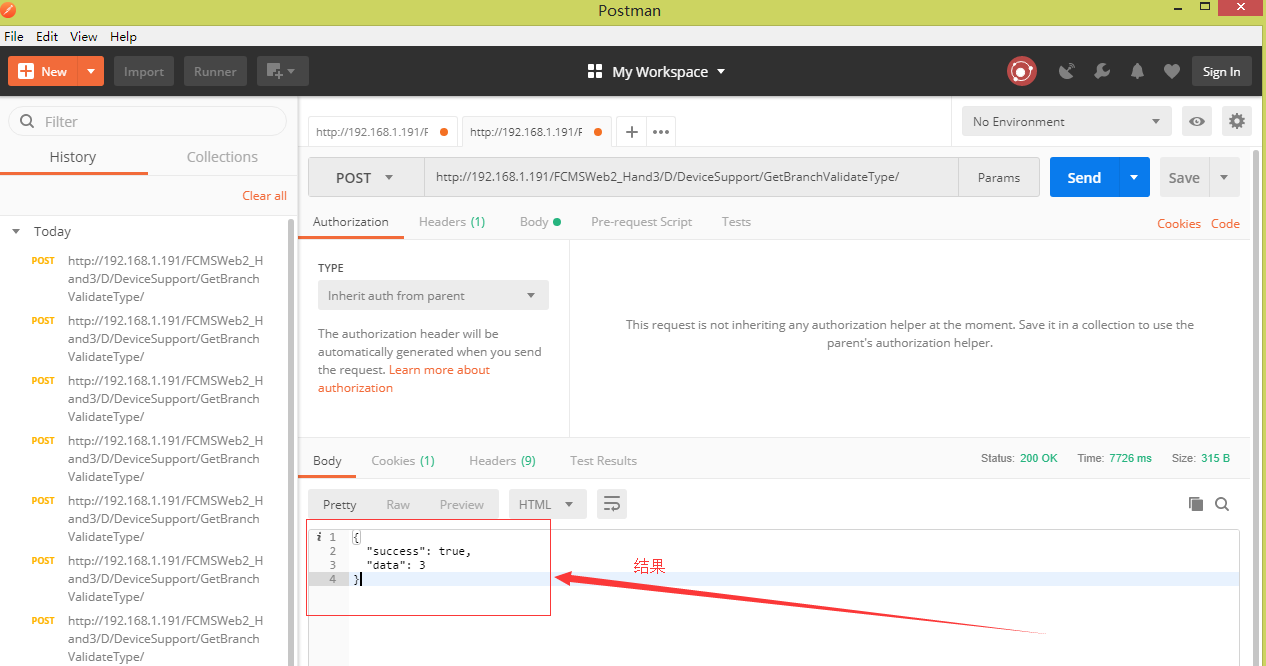Open the No Environment dropdown
Viewport: 1266px width, 666px height.
coord(1067,122)
